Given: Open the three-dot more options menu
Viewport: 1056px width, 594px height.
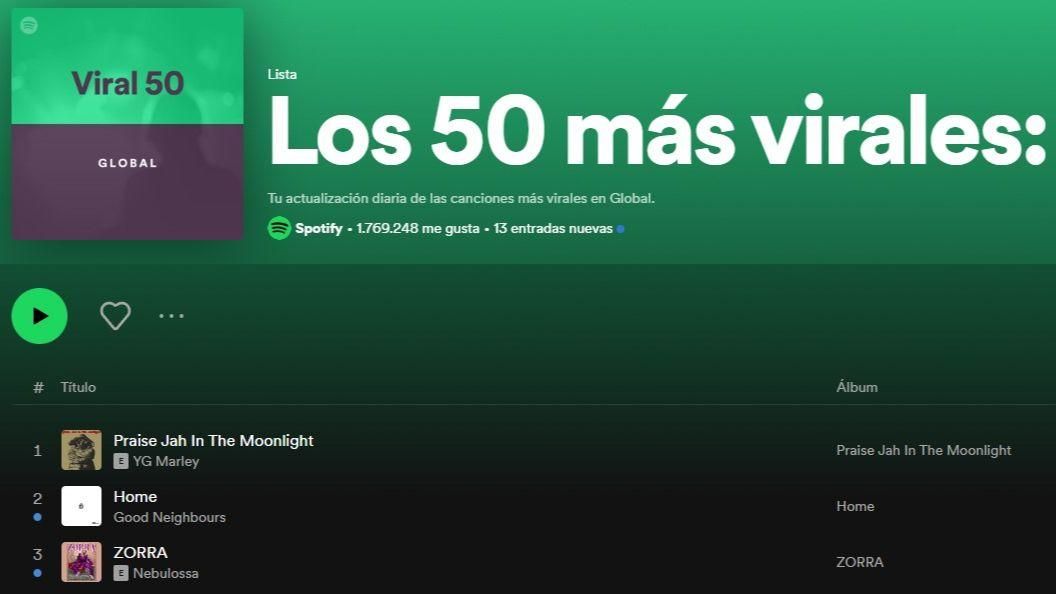Looking at the screenshot, I should 171,315.
